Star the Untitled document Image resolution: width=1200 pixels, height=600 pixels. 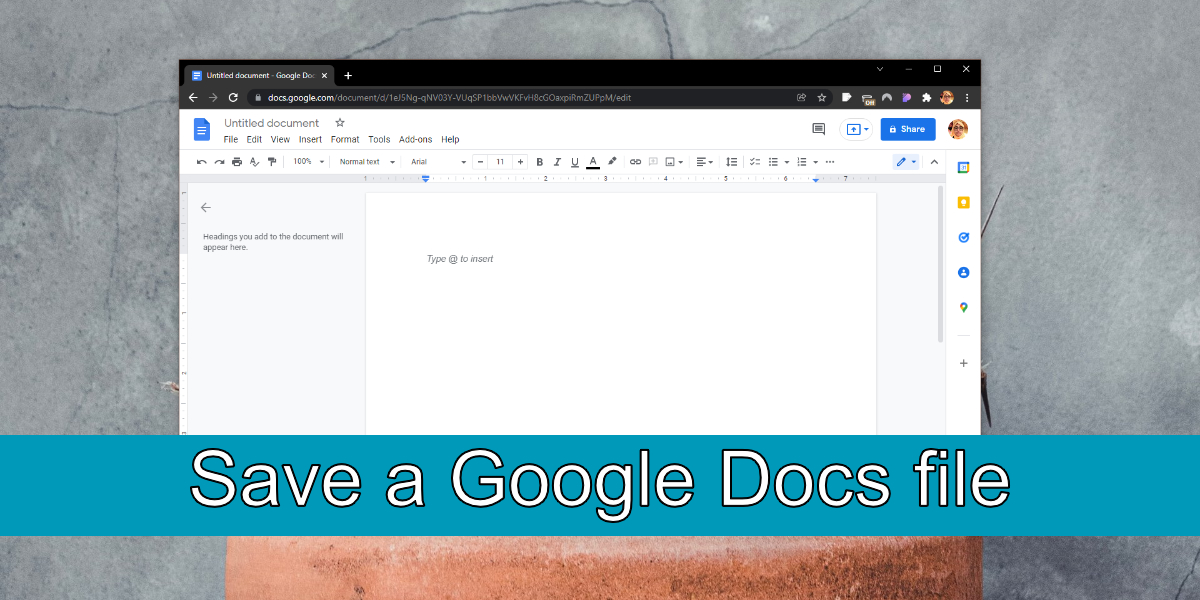coord(340,122)
